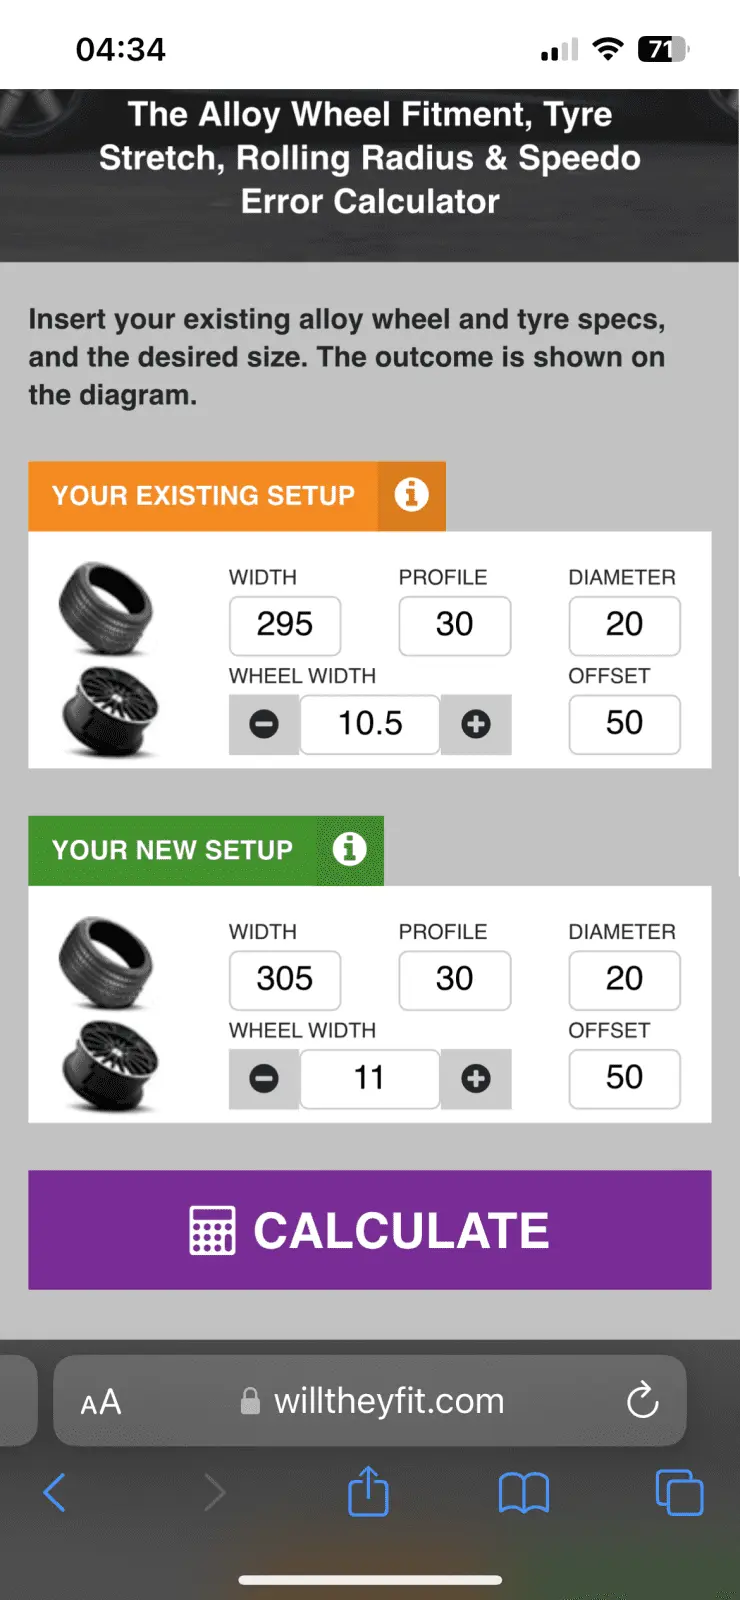Open the AA reader options menu
The width and height of the screenshot is (740, 1600).
(x=101, y=1402)
